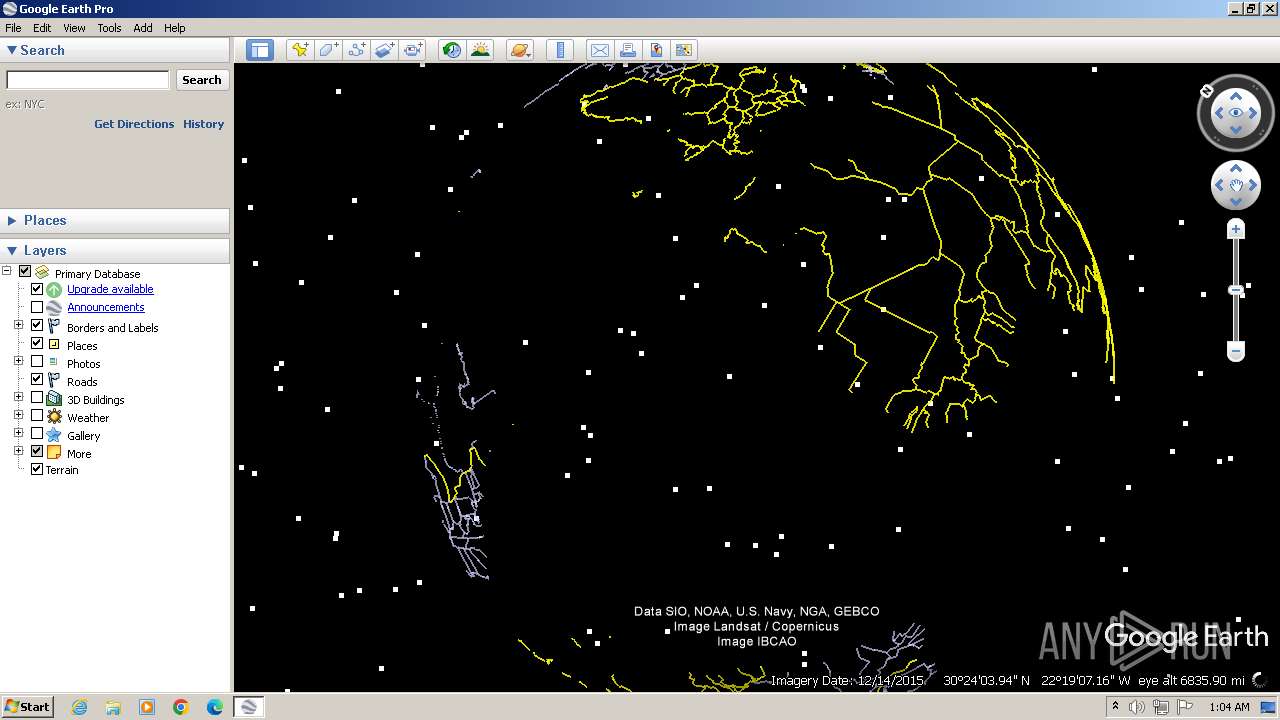Screen dimensions: 1280x720
Task: Open the planet switcher (Earth, Sky, Mars)
Action: click(x=520, y=50)
